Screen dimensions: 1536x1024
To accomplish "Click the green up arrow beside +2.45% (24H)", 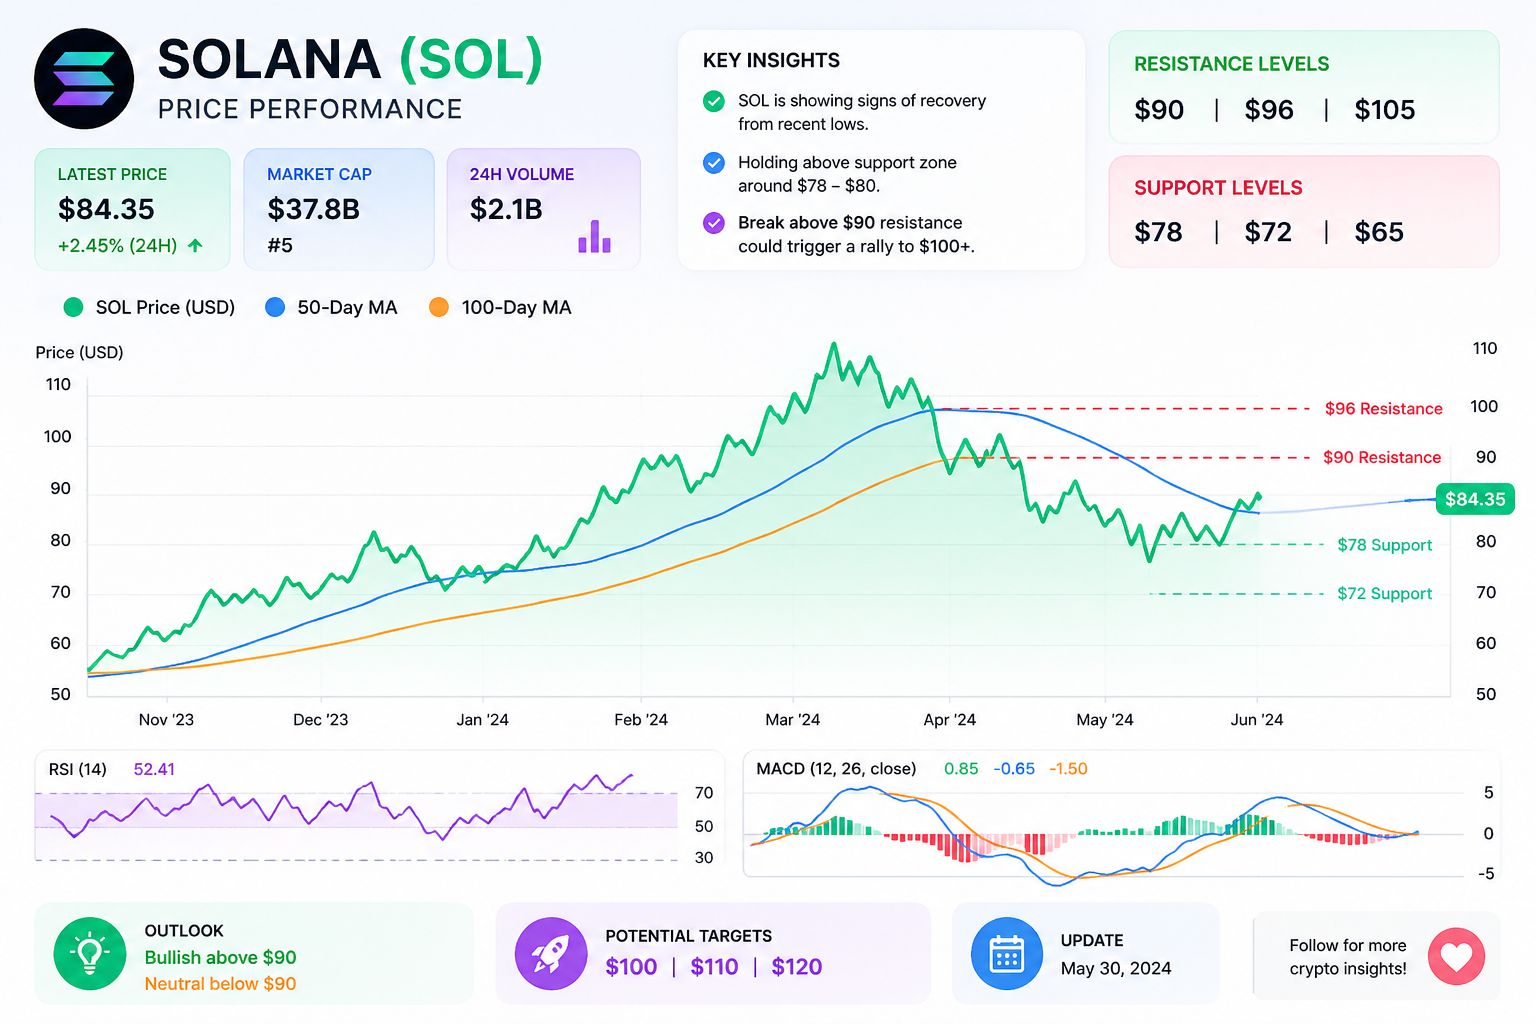I will click(x=195, y=245).
